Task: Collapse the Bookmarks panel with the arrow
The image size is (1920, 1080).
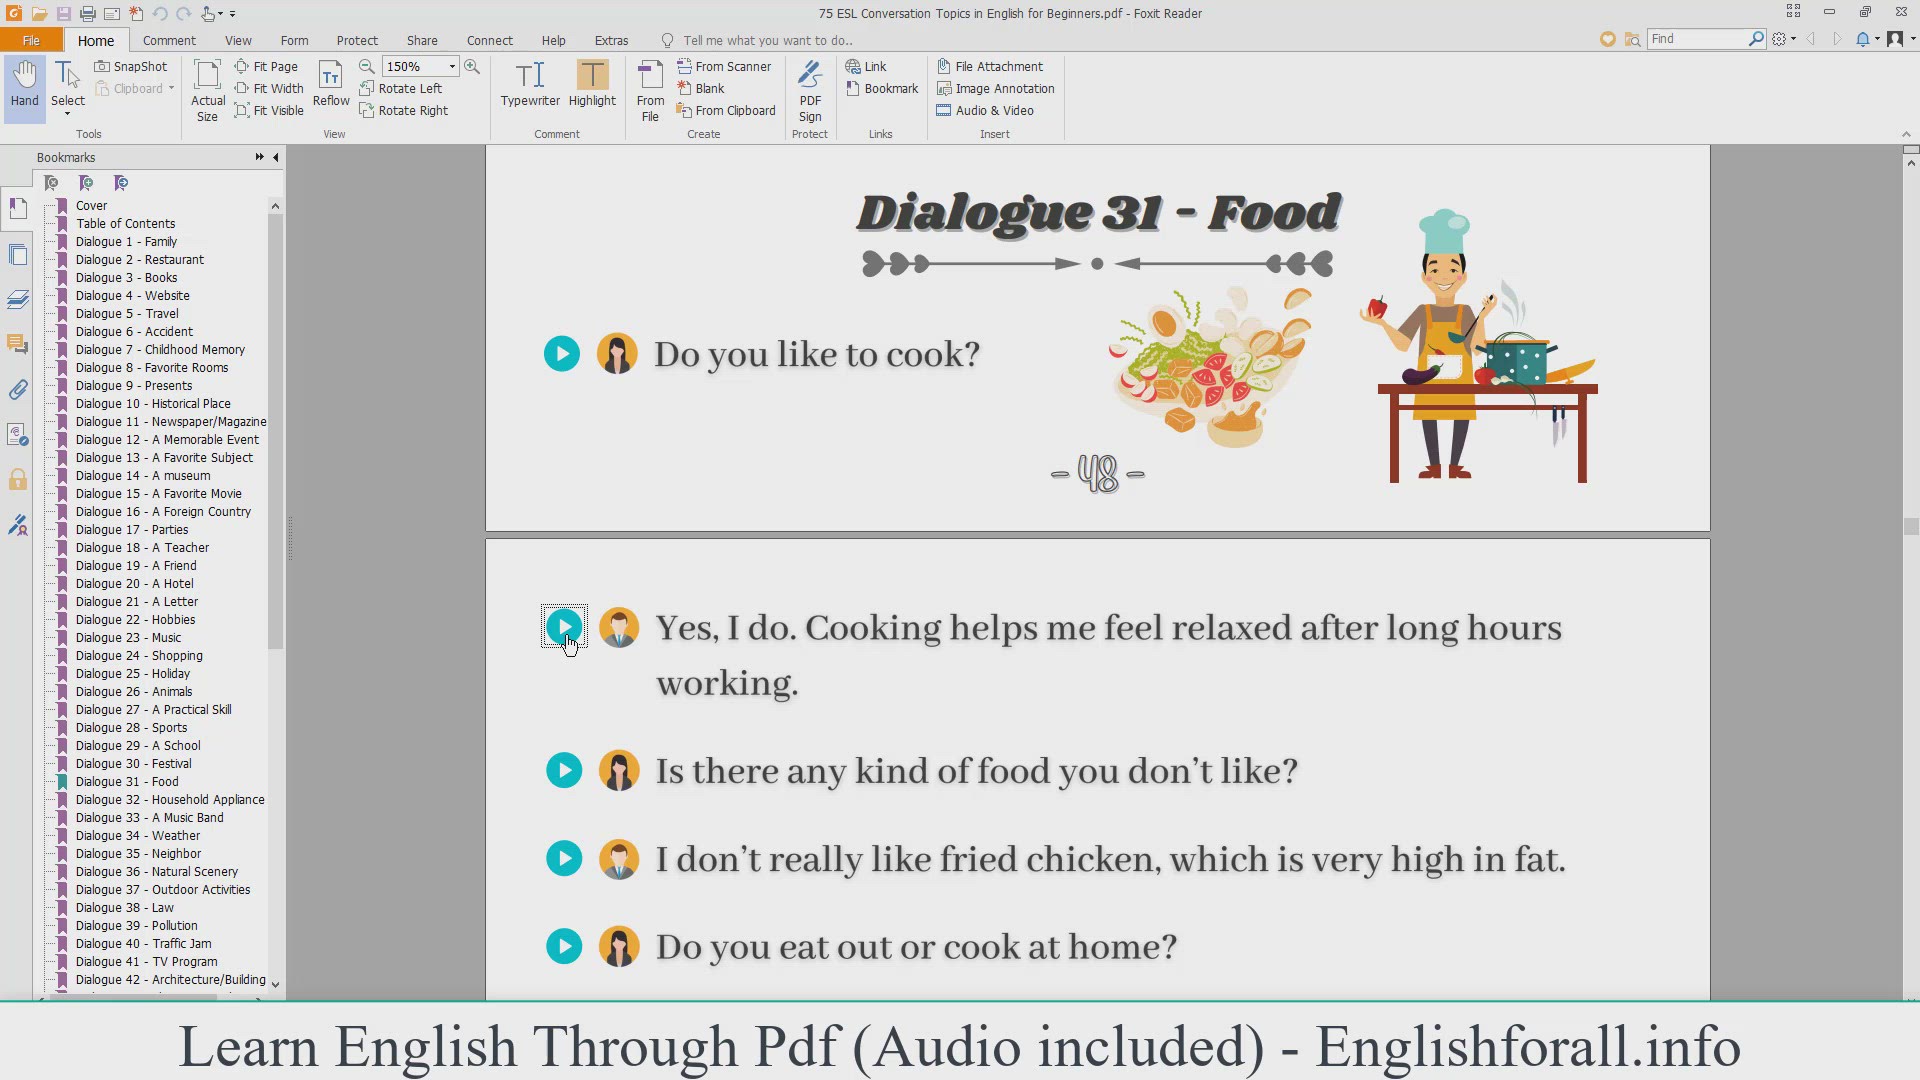Action: 276,157
